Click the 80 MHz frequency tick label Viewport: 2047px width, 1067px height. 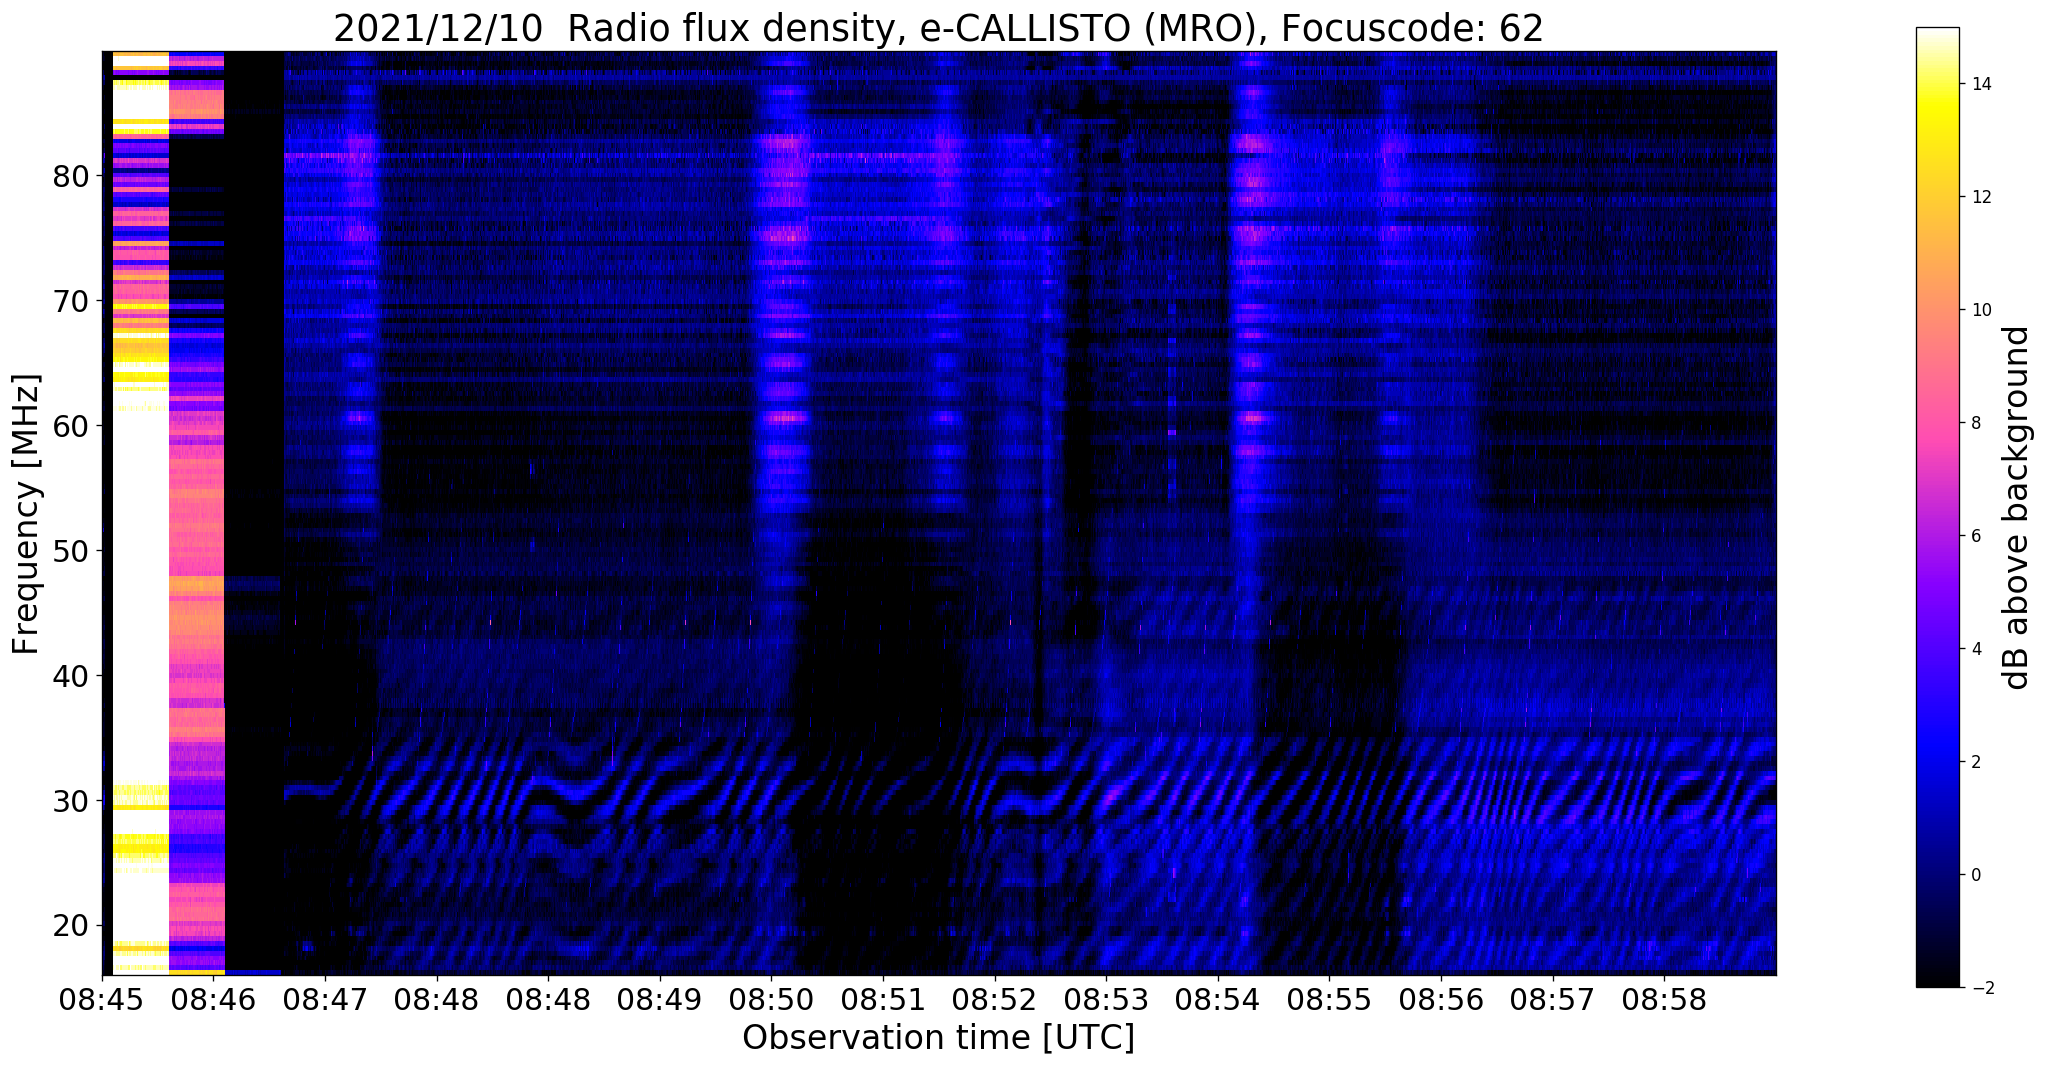70,176
